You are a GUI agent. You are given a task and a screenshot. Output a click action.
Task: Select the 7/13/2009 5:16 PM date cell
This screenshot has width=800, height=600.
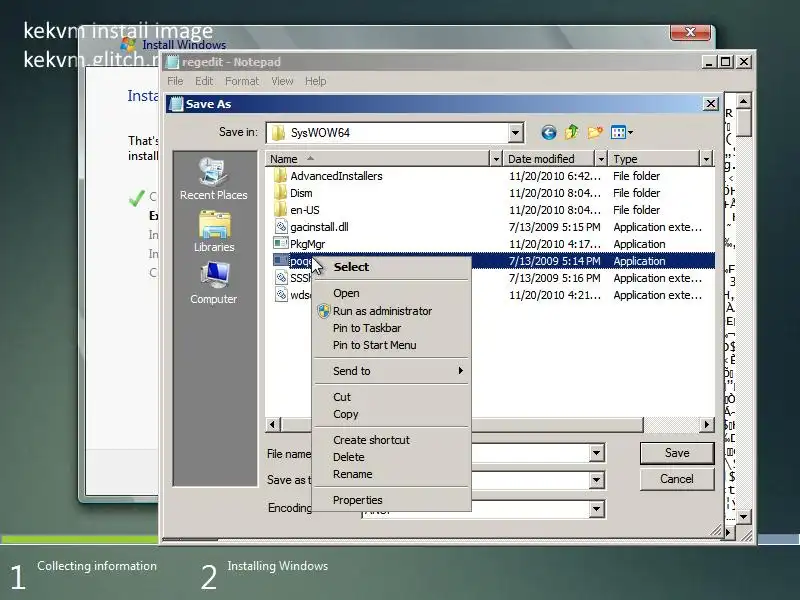[x=555, y=278]
